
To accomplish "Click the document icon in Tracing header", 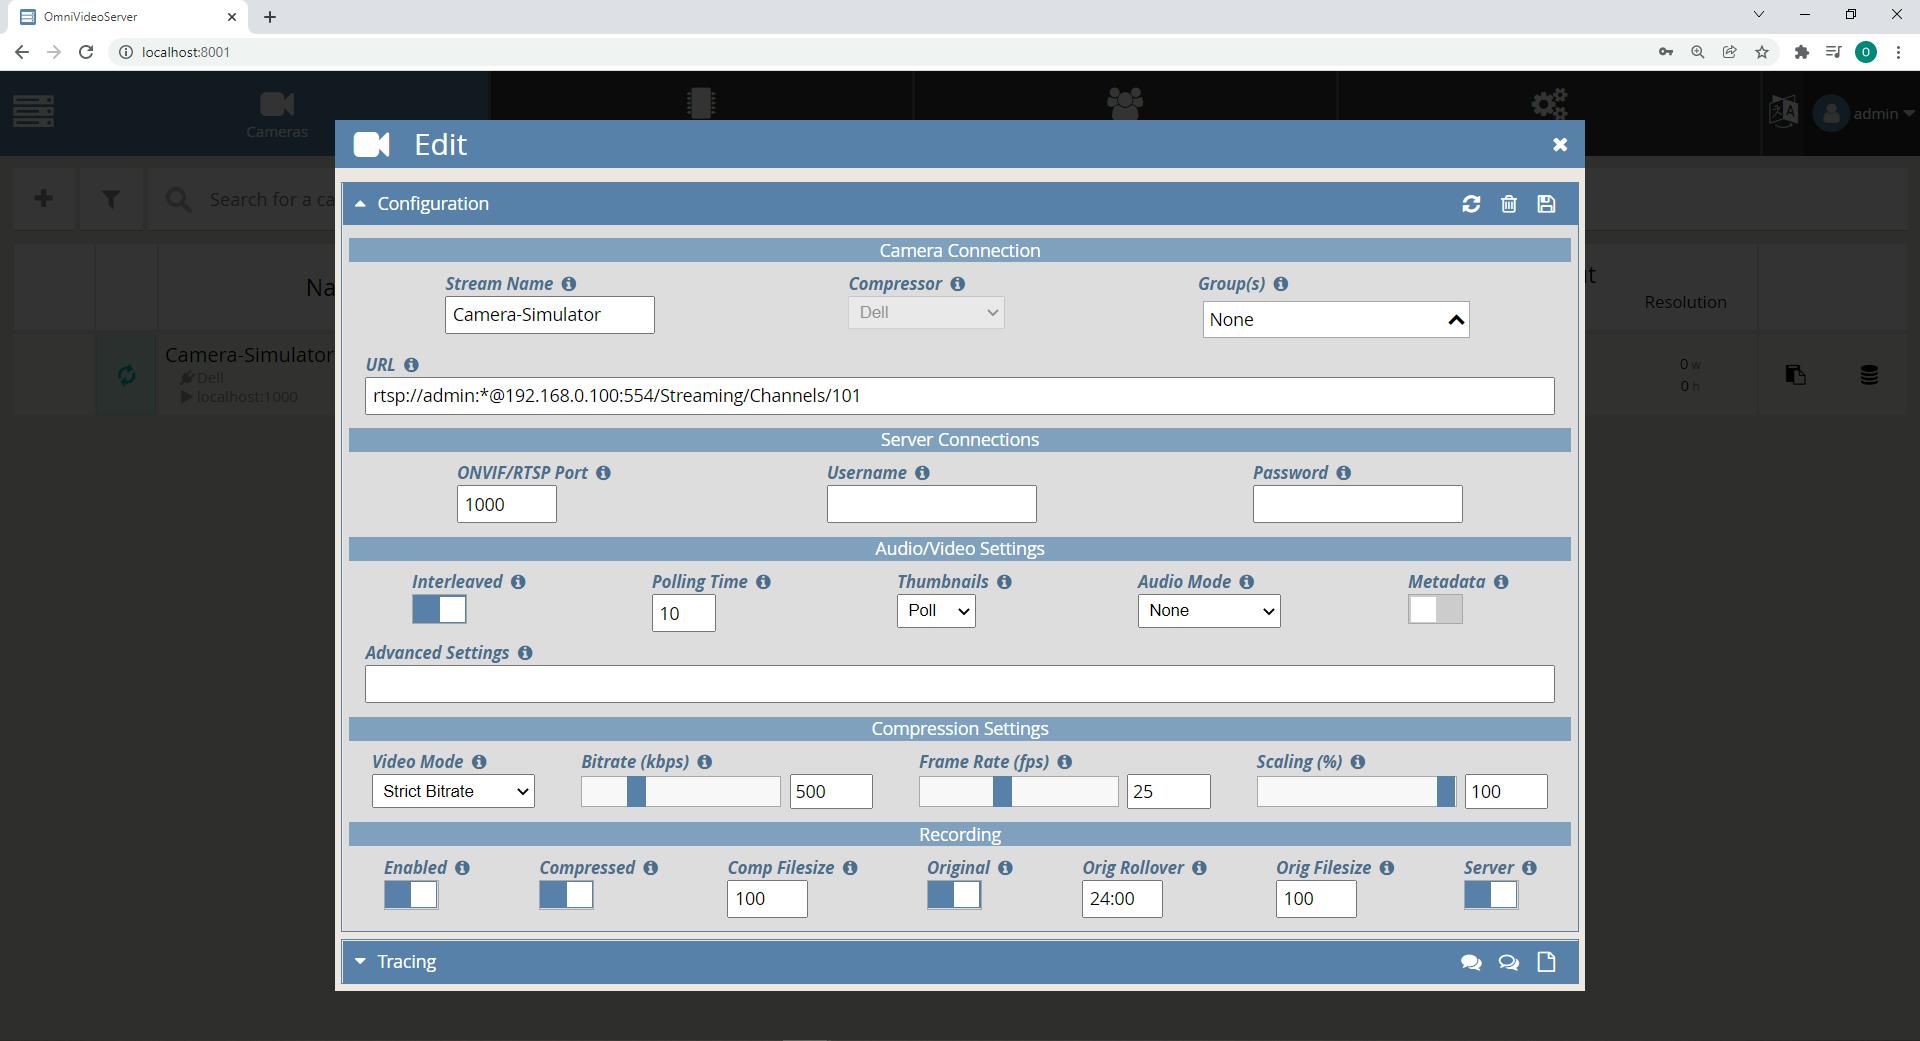I will (x=1546, y=962).
